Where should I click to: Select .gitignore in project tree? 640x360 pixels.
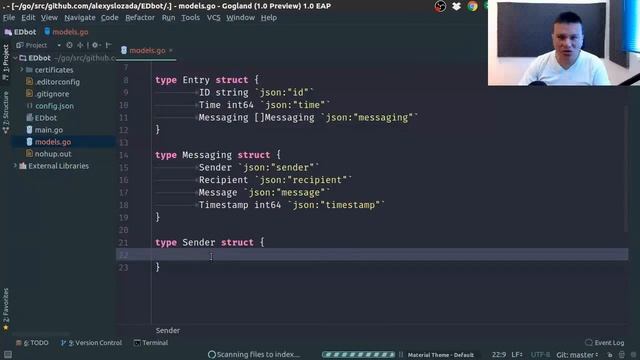pyautogui.click(x=52, y=94)
